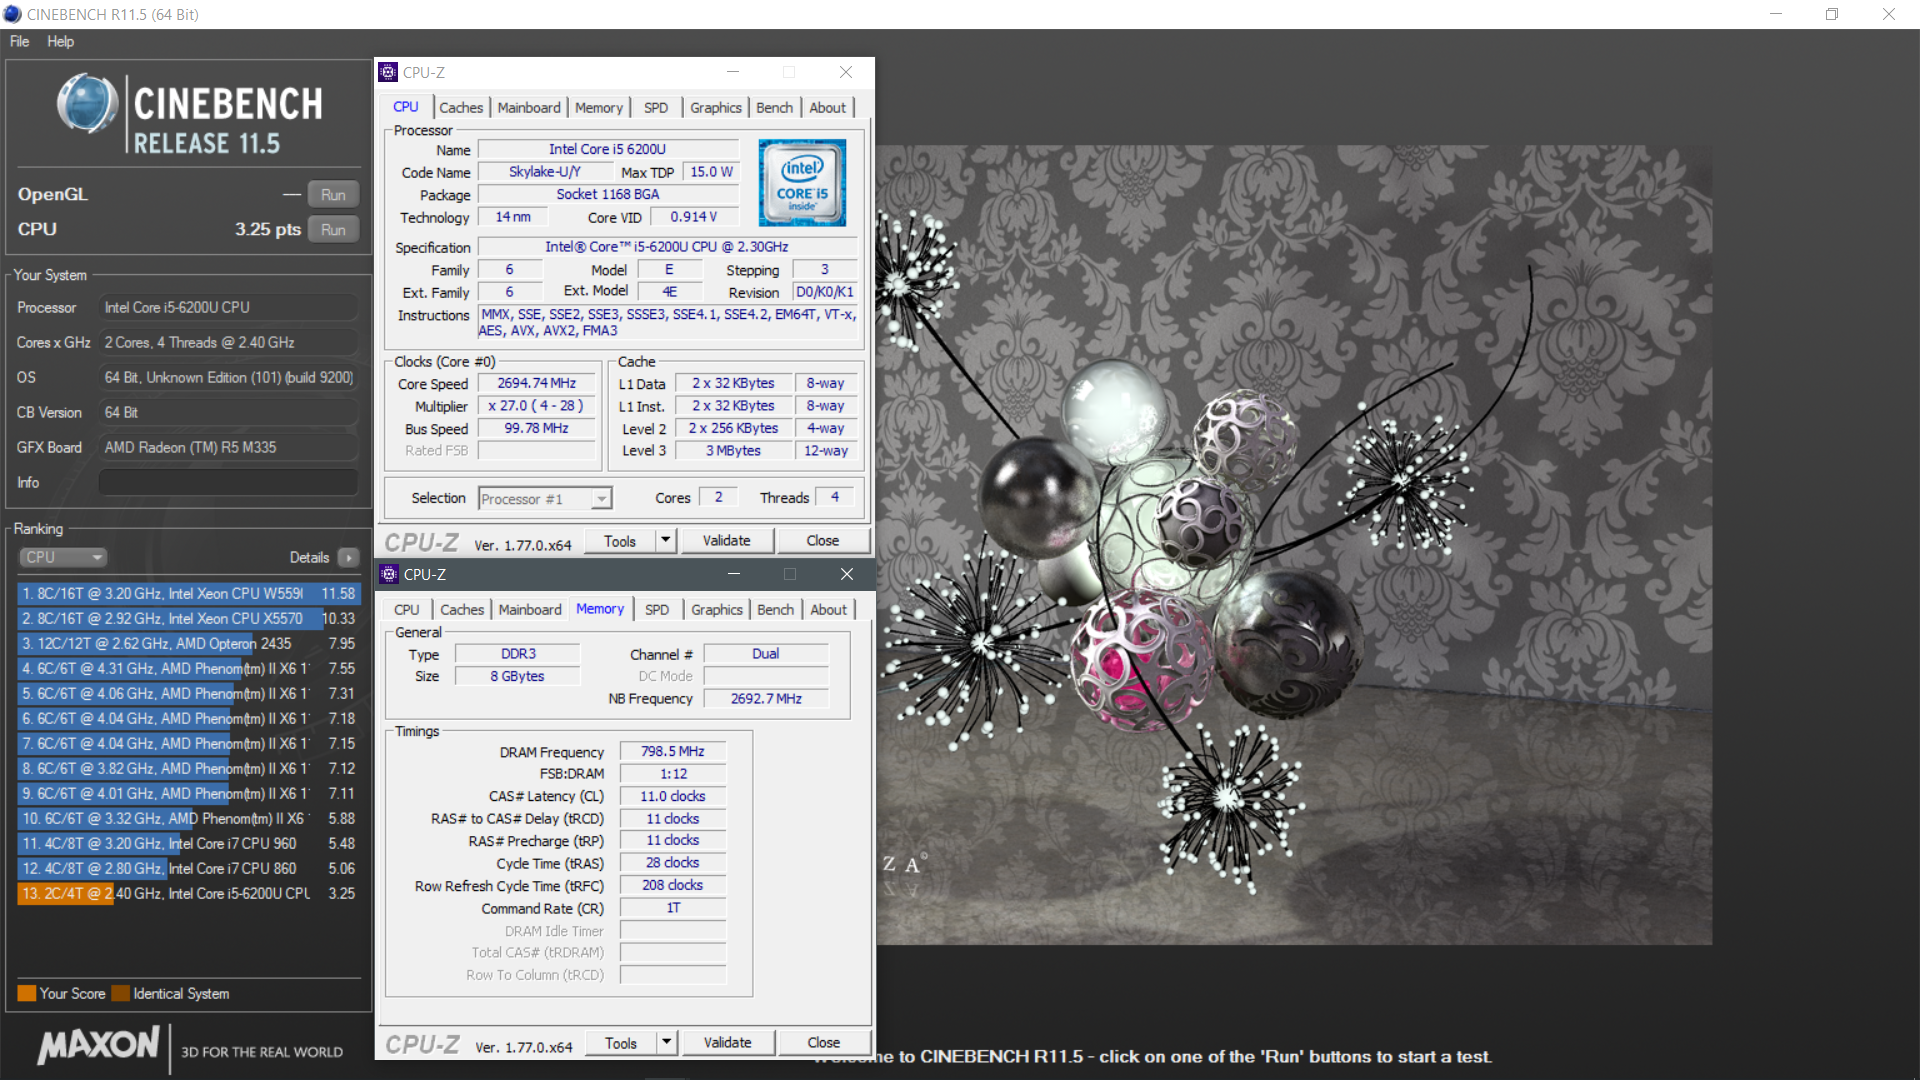Viewport: 1920px width, 1080px height.
Task: Click Validate in bottom CPU-Z window
Action: pyautogui.click(x=727, y=1043)
